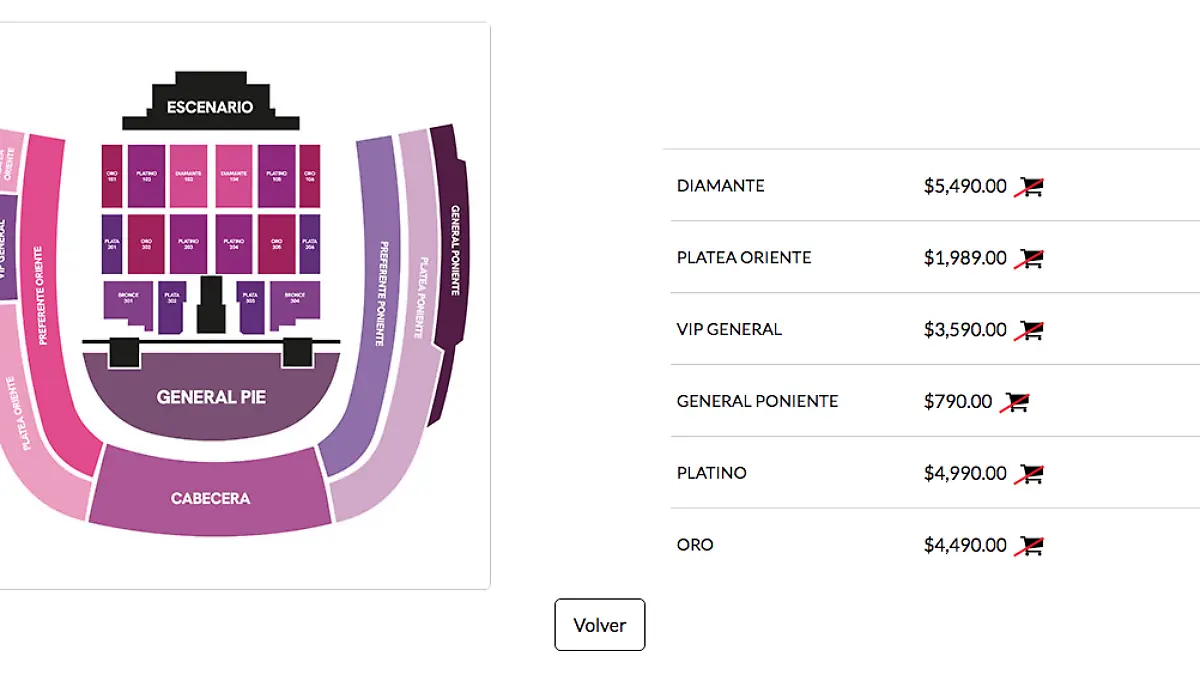Click the cart icon in VIP GENERAL row
Viewport: 1200px width, 675px height.
[1029, 330]
